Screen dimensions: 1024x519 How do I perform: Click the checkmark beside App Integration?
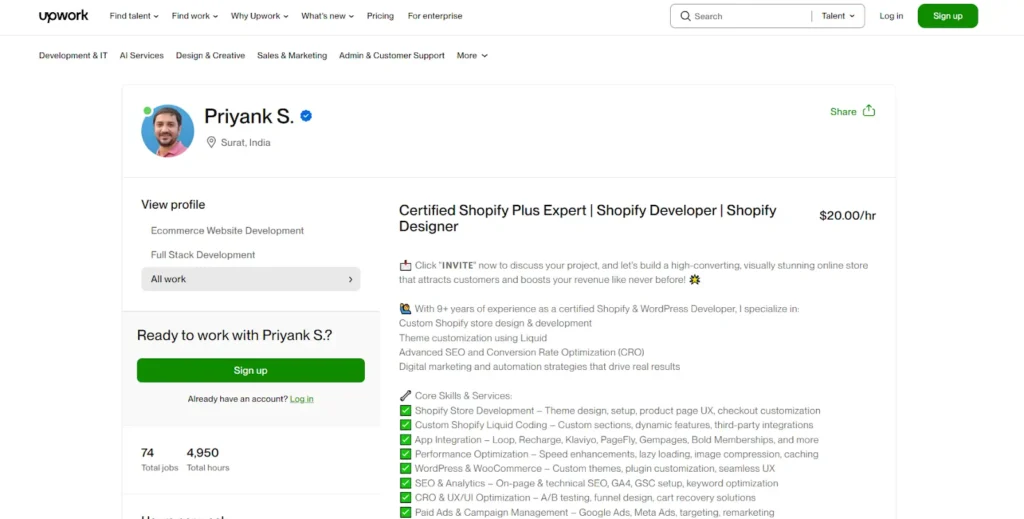pos(406,439)
